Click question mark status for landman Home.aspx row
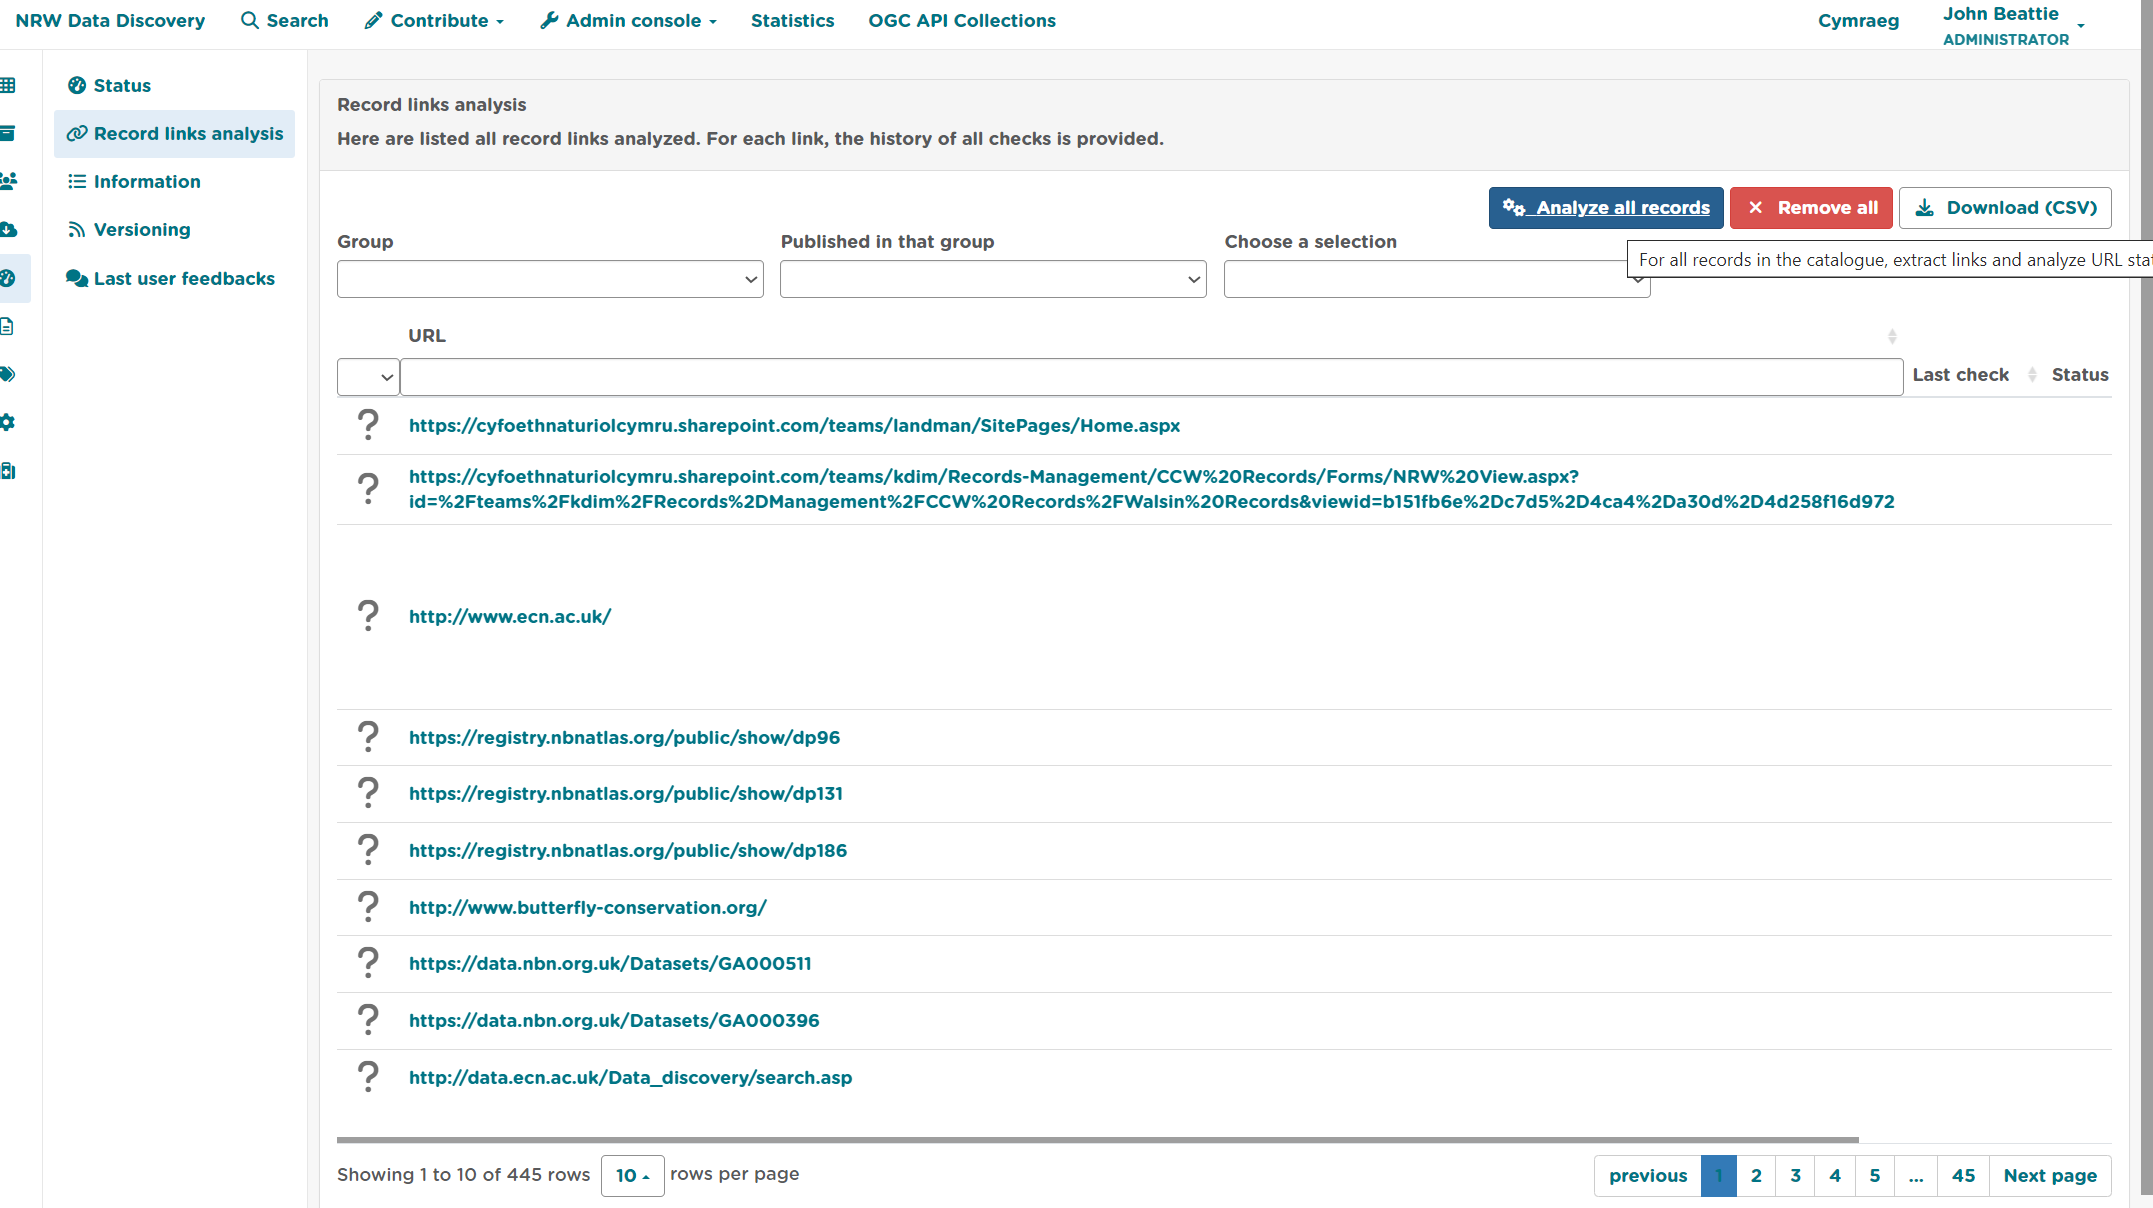Image resolution: width=2153 pixels, height=1208 pixels. point(368,425)
